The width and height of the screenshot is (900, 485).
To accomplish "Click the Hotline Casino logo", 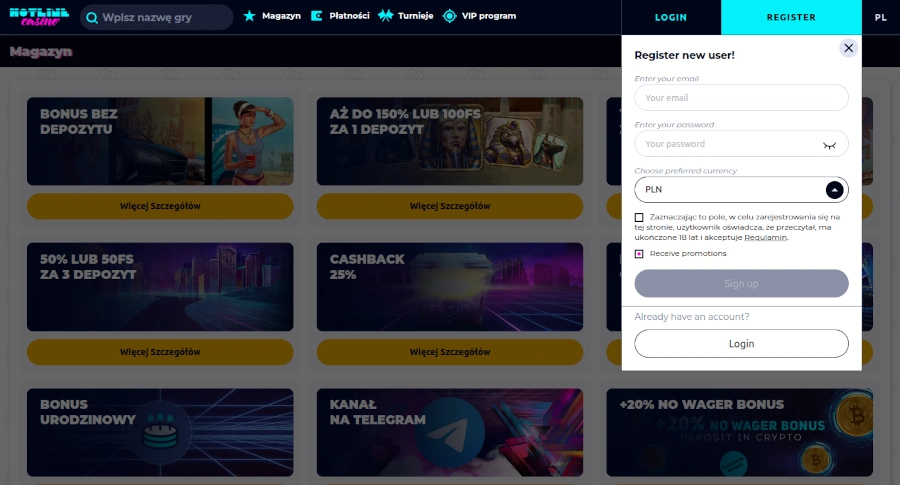I will (39, 17).
